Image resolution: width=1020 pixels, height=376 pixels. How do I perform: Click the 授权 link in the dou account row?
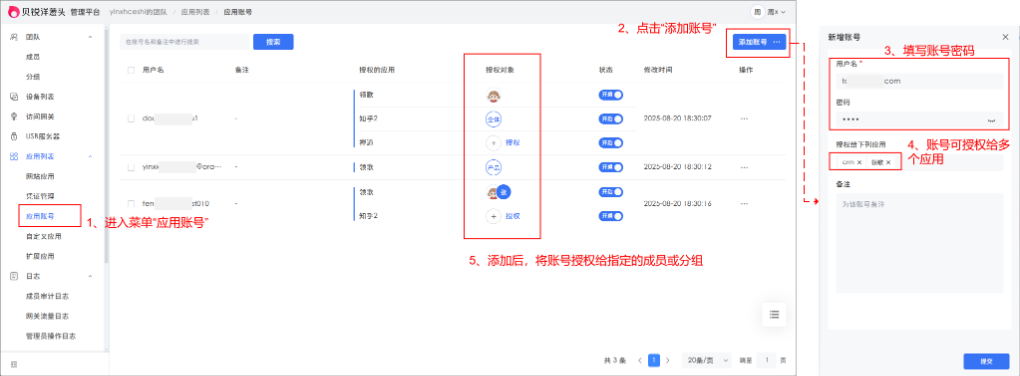pos(513,142)
